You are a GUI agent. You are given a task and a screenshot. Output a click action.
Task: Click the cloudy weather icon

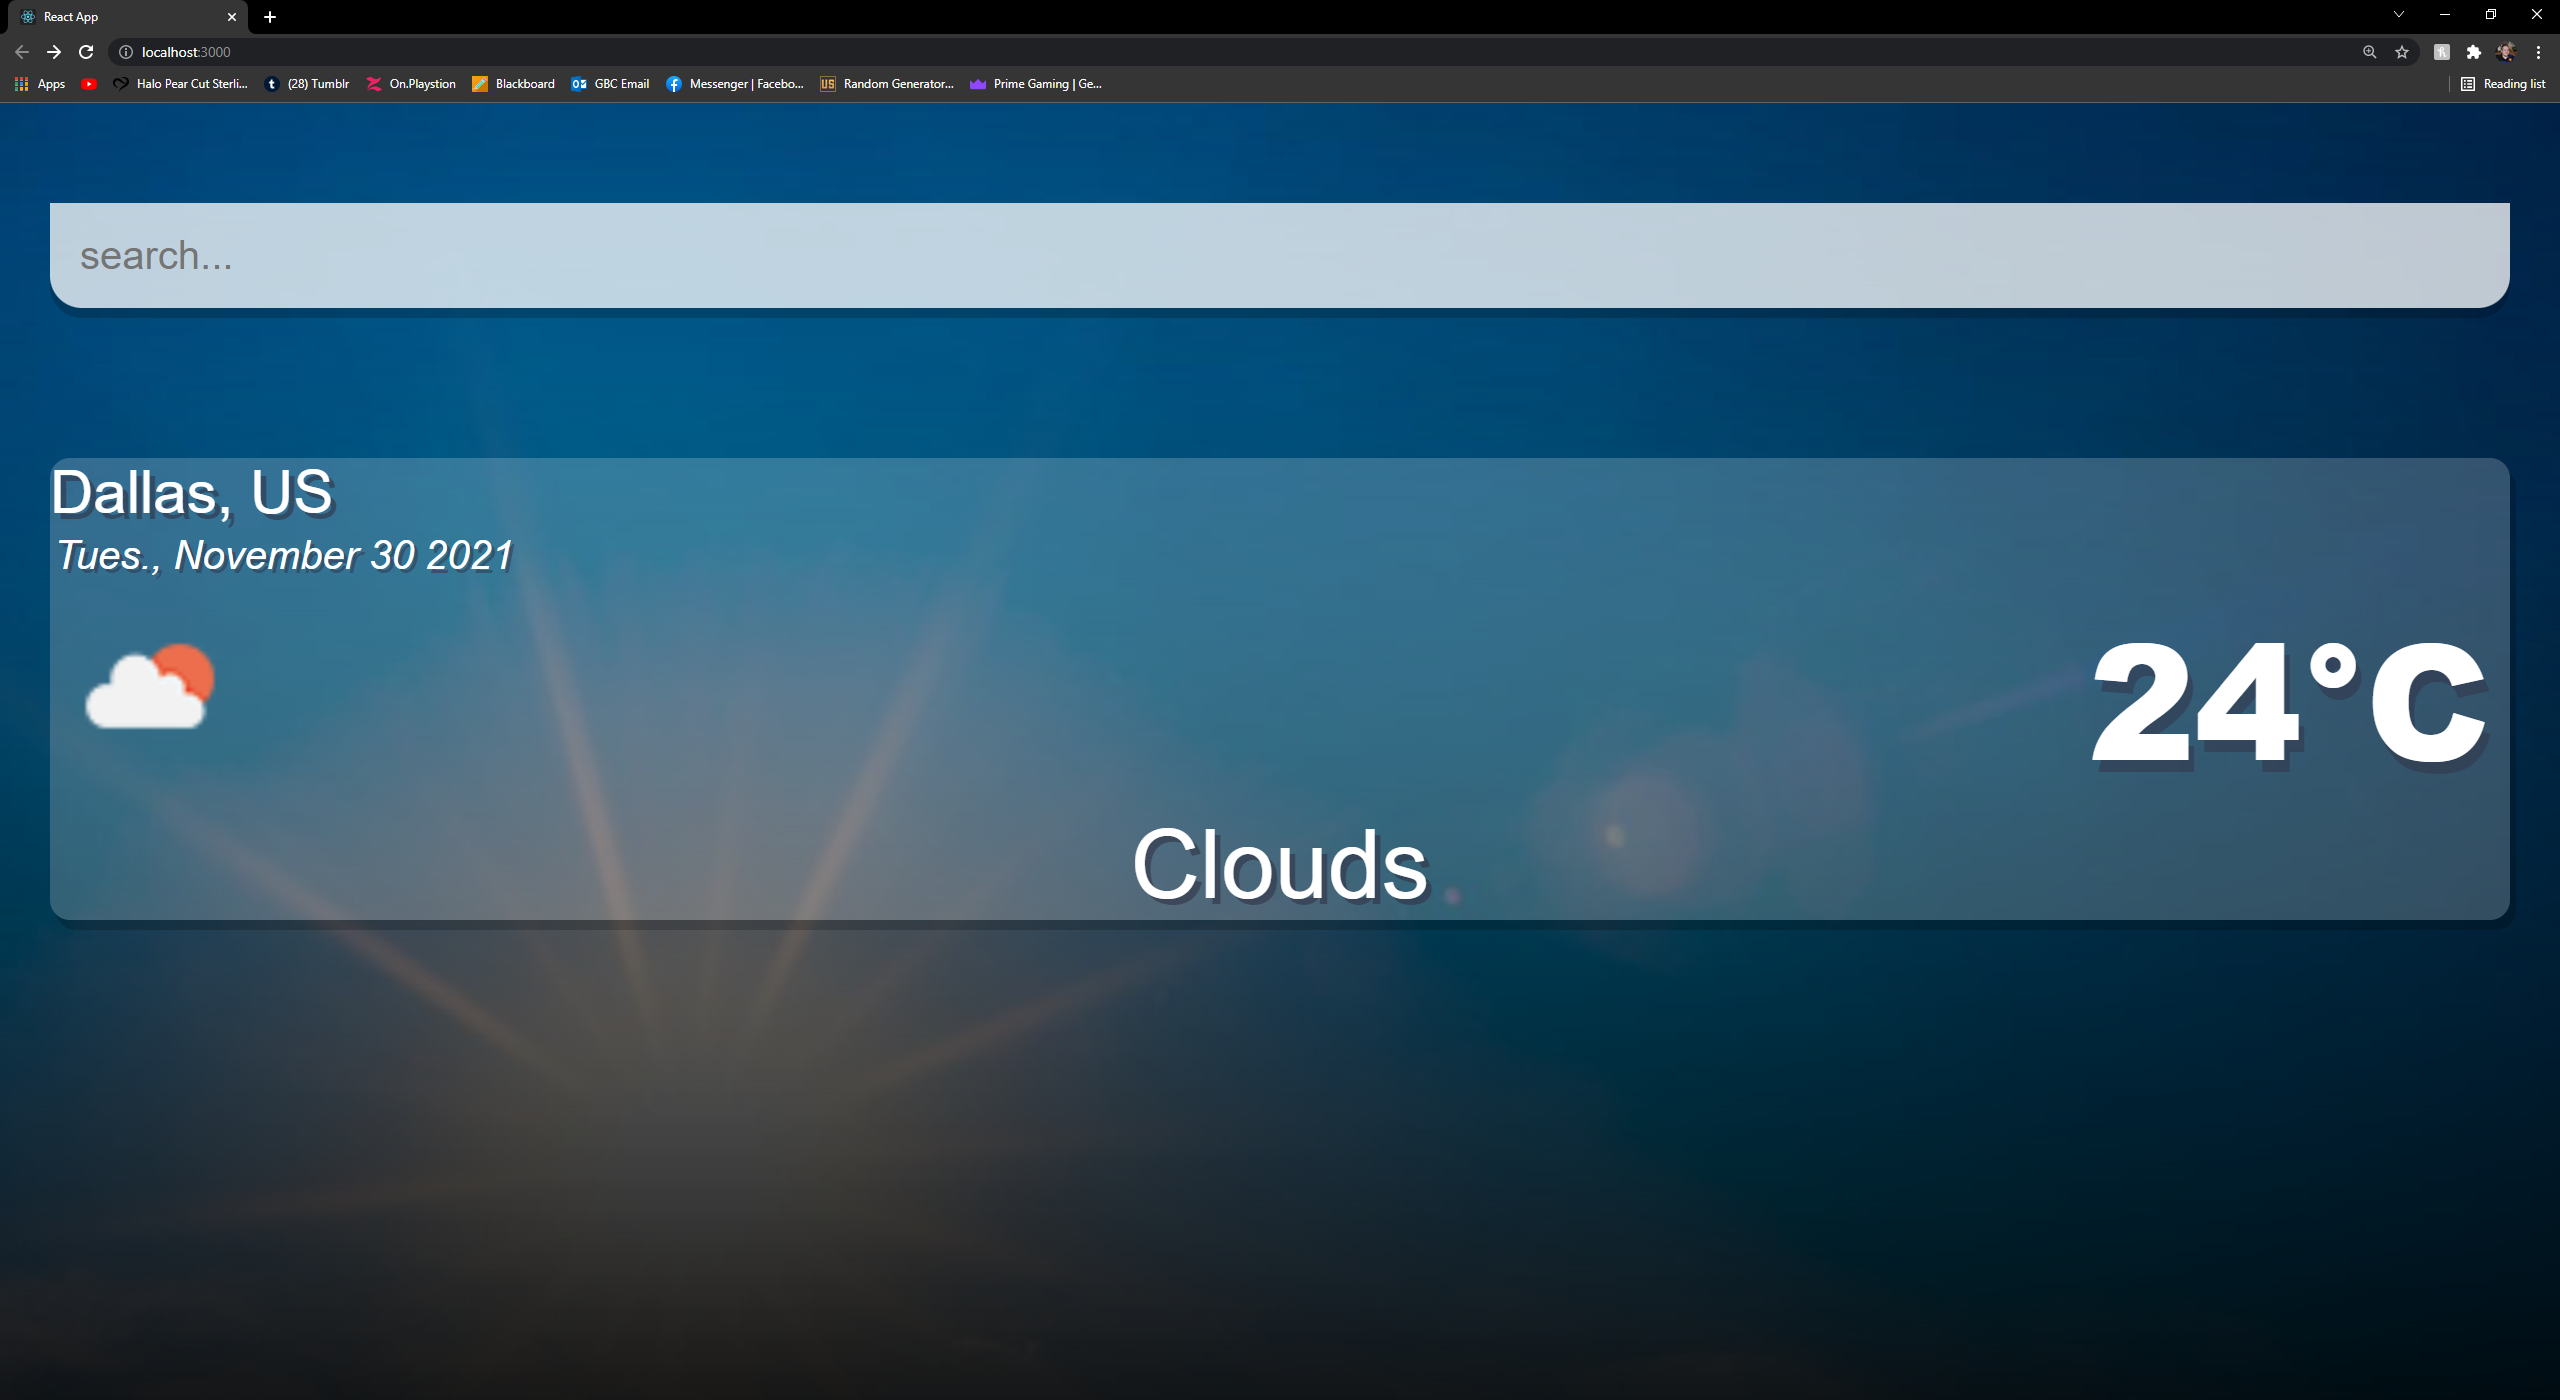pyautogui.click(x=150, y=687)
